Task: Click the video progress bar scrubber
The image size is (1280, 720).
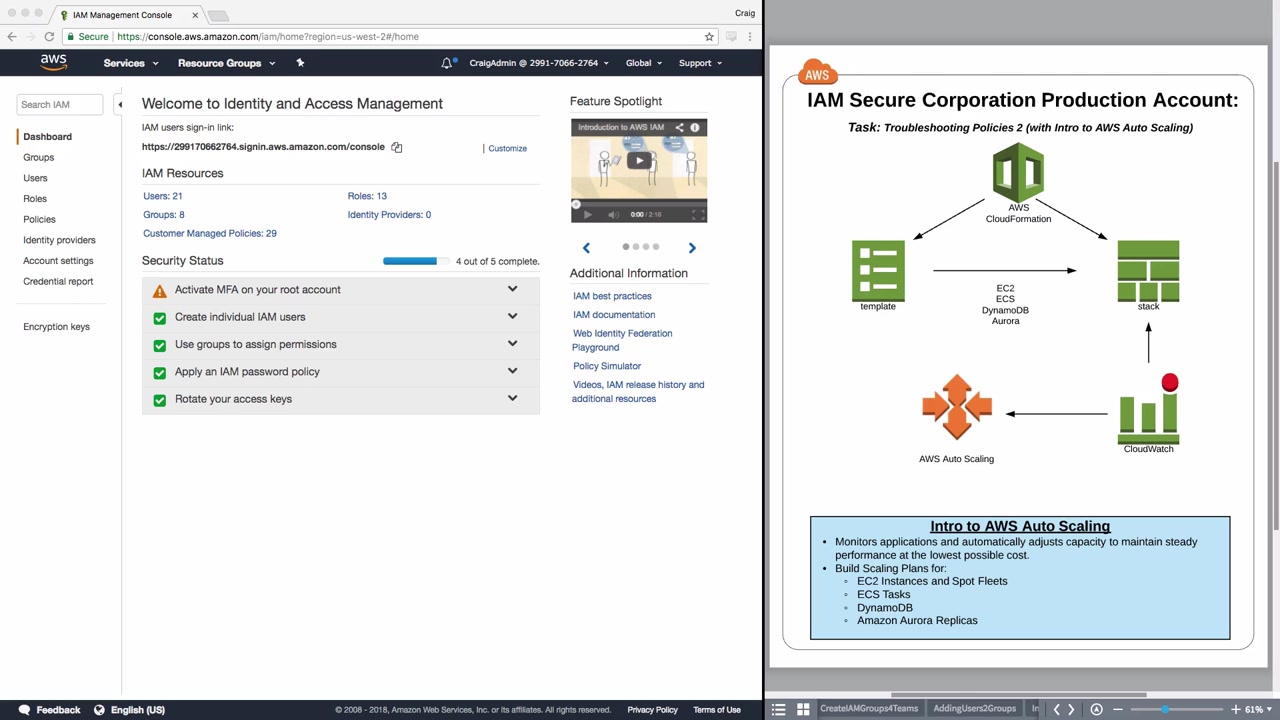Action: click(576, 204)
